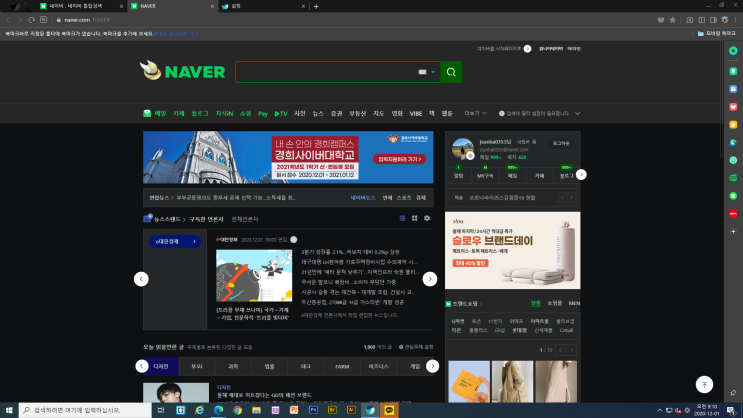Open newsstand settings gear icon
743x418 pixels.
point(427,218)
